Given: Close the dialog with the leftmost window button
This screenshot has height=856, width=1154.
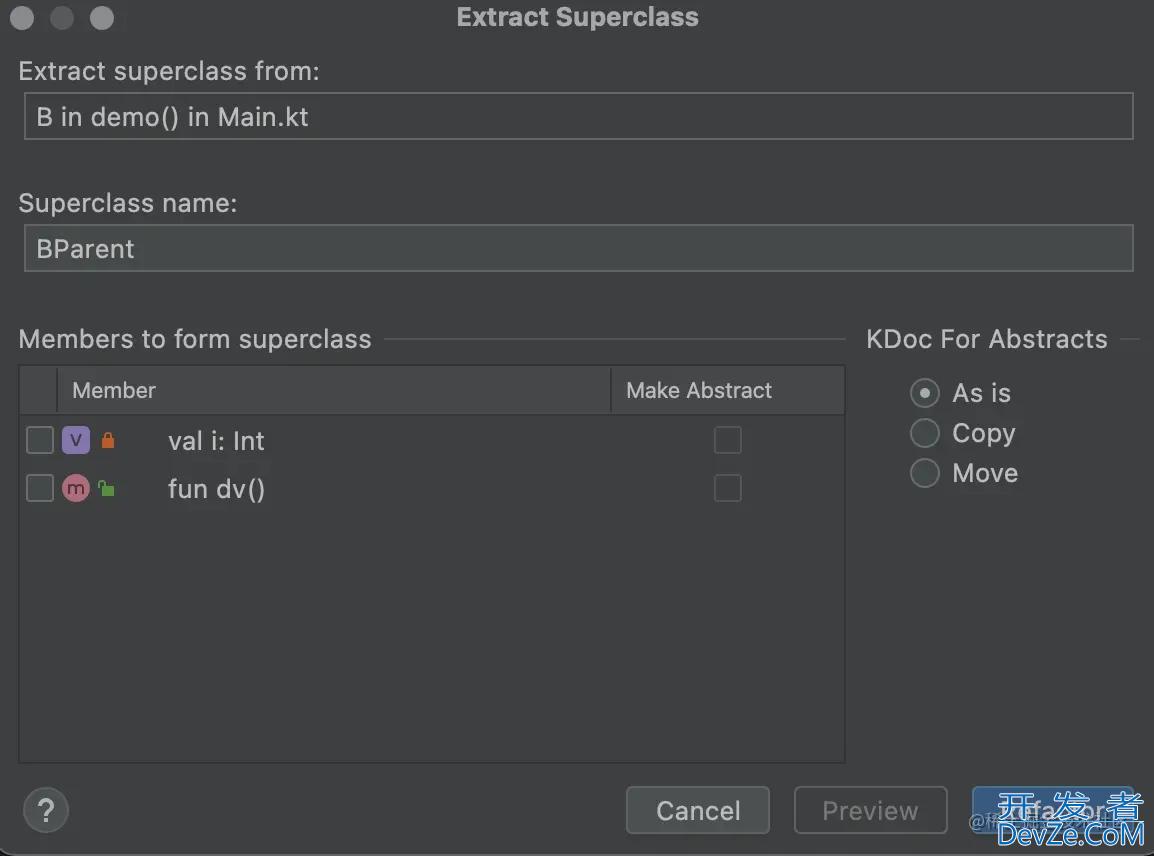Looking at the screenshot, I should click(22, 17).
